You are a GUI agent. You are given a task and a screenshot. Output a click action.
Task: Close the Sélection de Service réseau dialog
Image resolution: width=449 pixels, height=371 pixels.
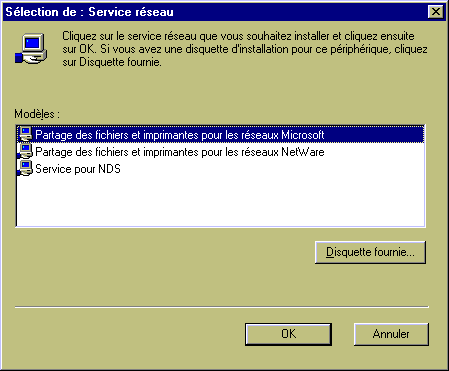[436, 12]
